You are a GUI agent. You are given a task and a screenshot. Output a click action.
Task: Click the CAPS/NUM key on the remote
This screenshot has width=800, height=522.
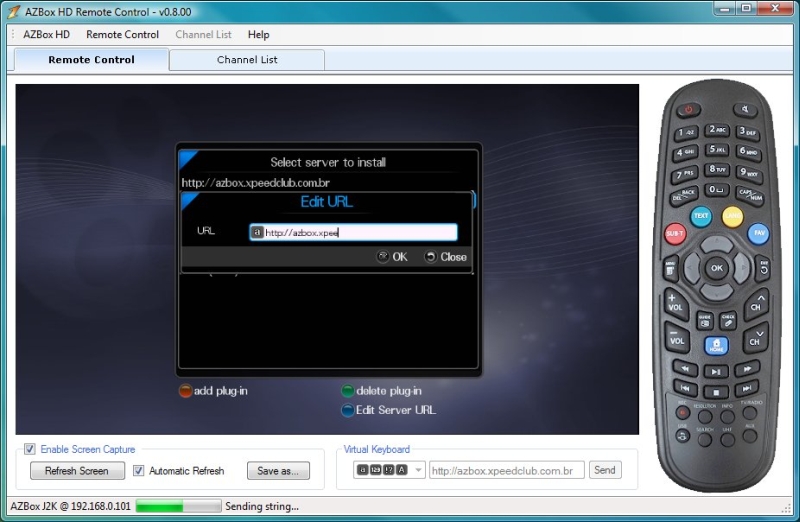[x=749, y=194]
